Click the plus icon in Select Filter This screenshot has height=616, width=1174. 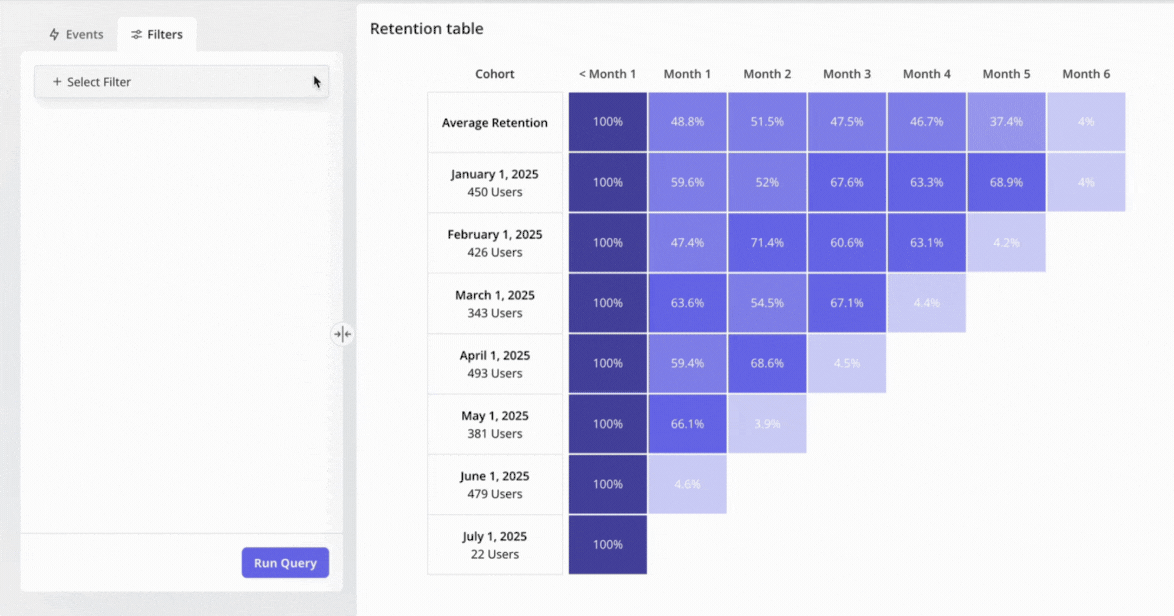pyautogui.click(x=57, y=82)
